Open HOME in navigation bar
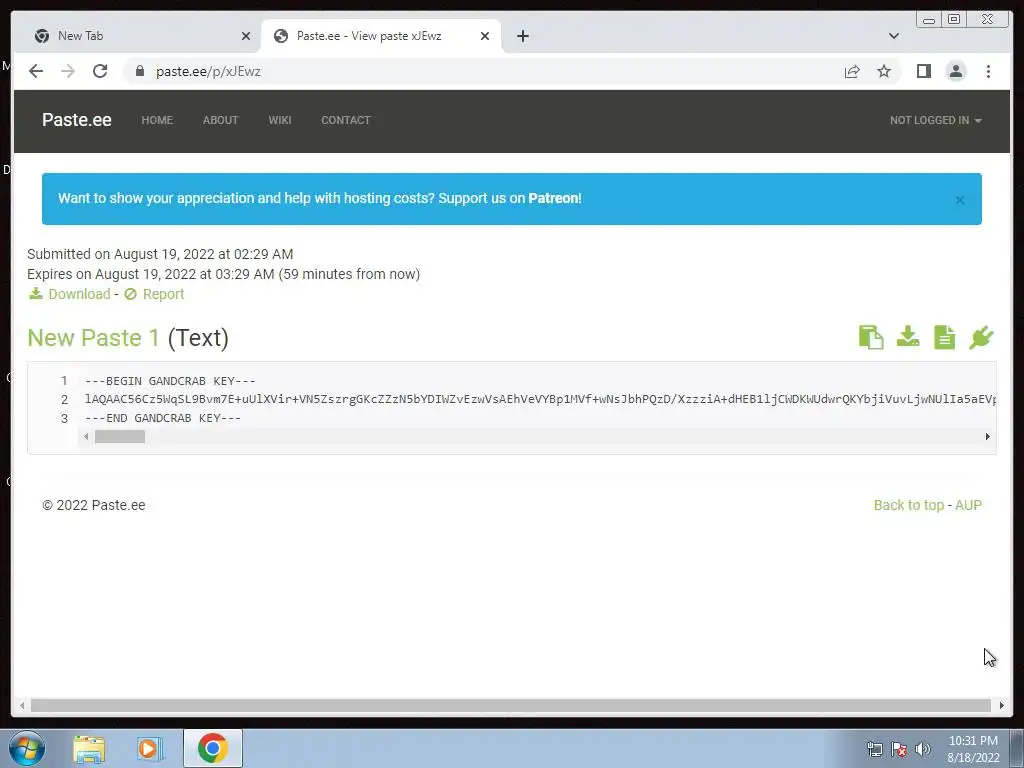The height and width of the screenshot is (768, 1024). click(x=157, y=120)
